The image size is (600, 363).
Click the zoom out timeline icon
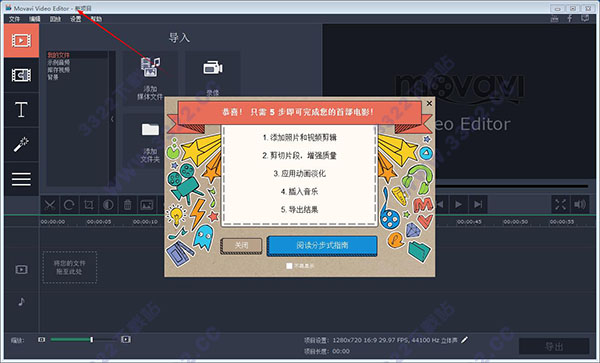[42, 339]
